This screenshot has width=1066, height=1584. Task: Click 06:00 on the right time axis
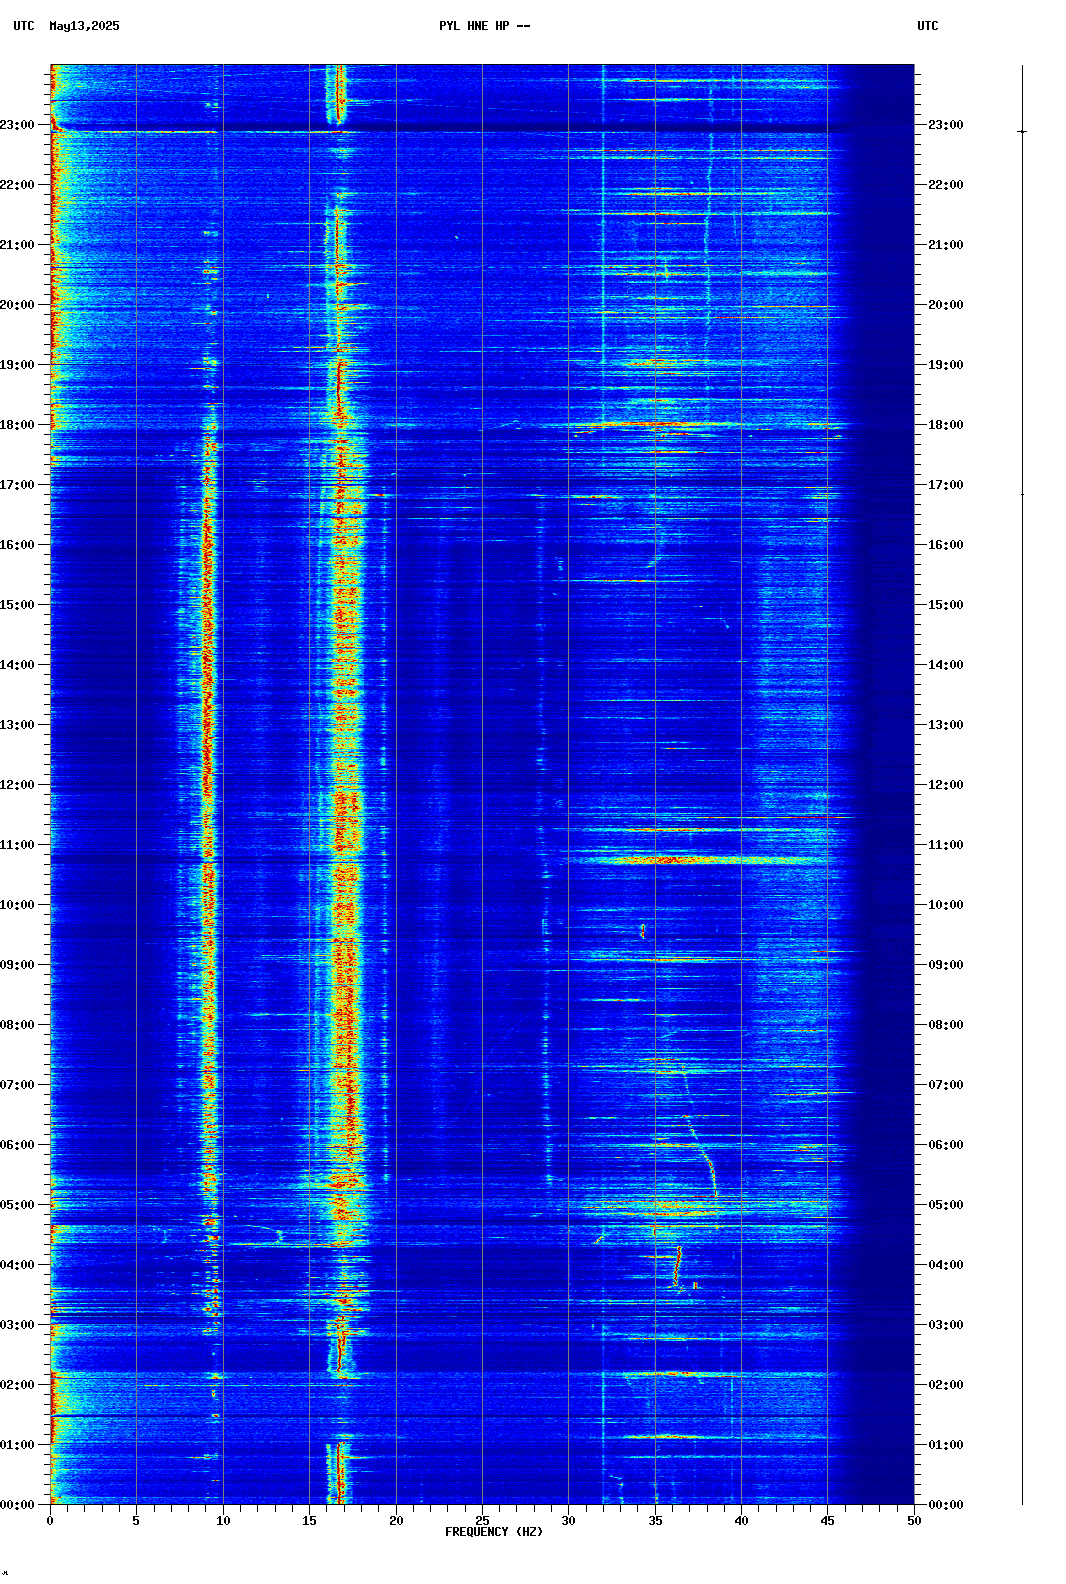[946, 1145]
